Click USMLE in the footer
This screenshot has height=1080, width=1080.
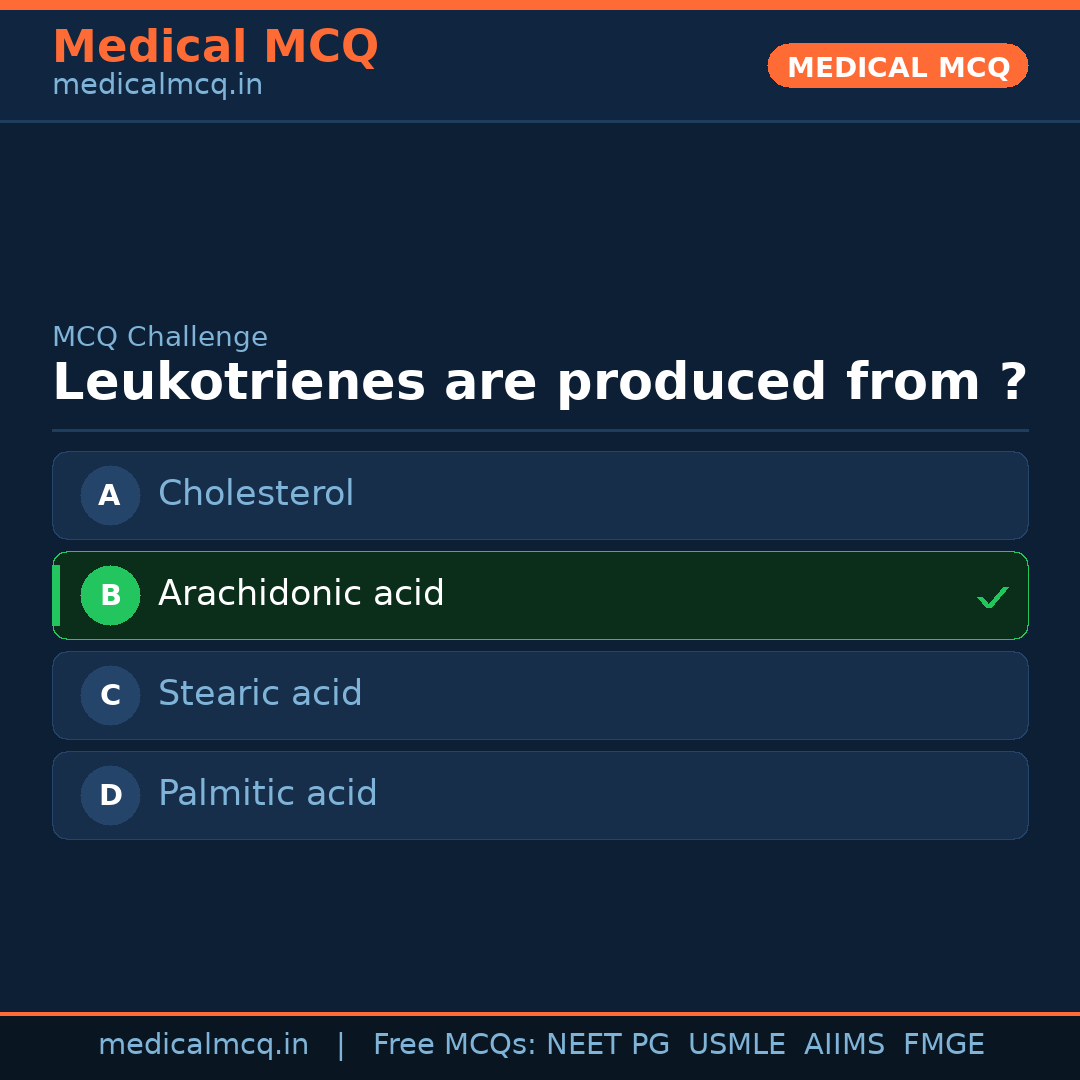click(x=736, y=1045)
